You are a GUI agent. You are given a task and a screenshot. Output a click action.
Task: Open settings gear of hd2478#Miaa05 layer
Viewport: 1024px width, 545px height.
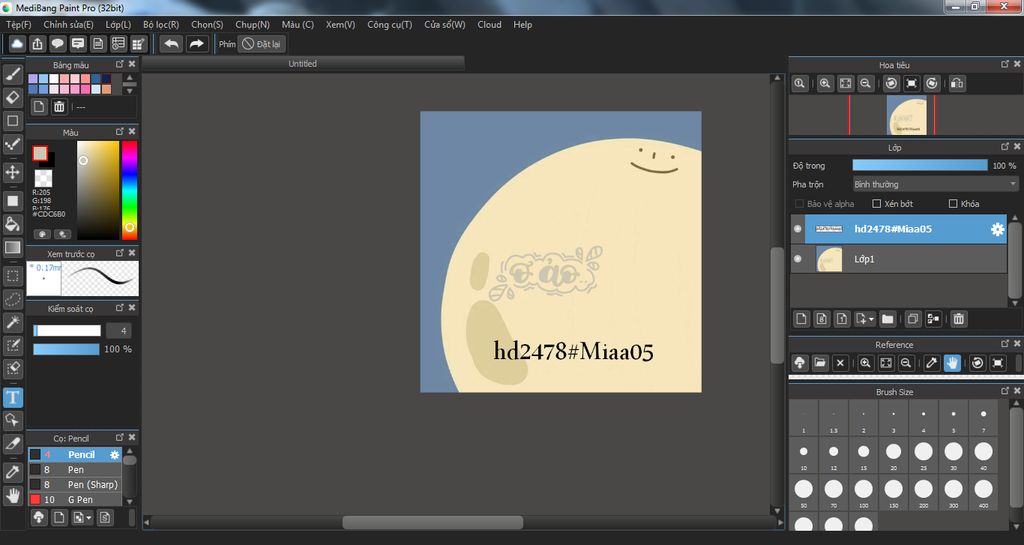pyautogui.click(x=997, y=229)
